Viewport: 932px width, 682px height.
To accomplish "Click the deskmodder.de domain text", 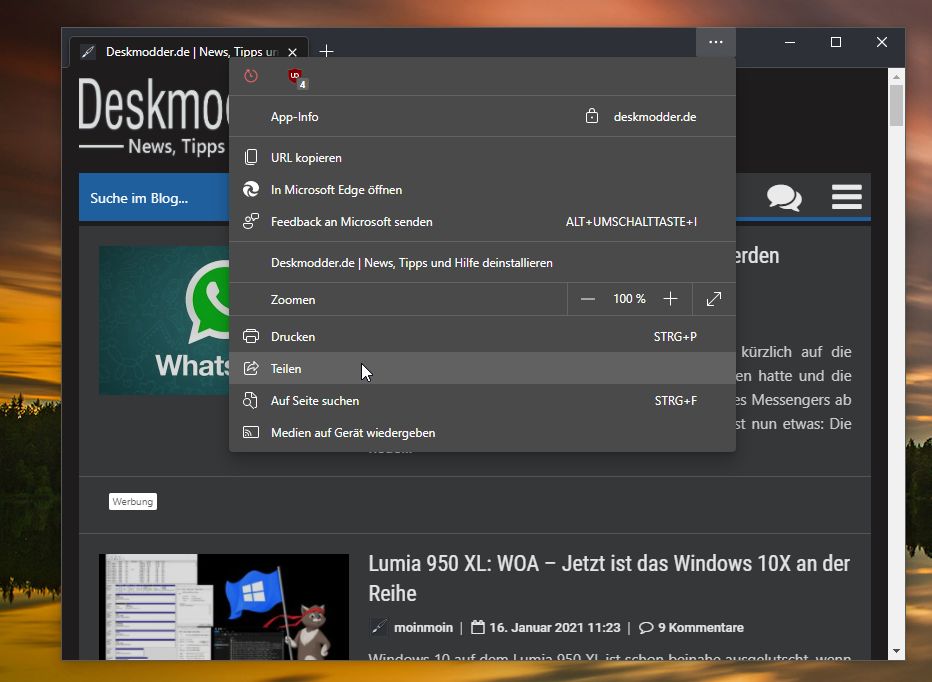I will pos(654,117).
